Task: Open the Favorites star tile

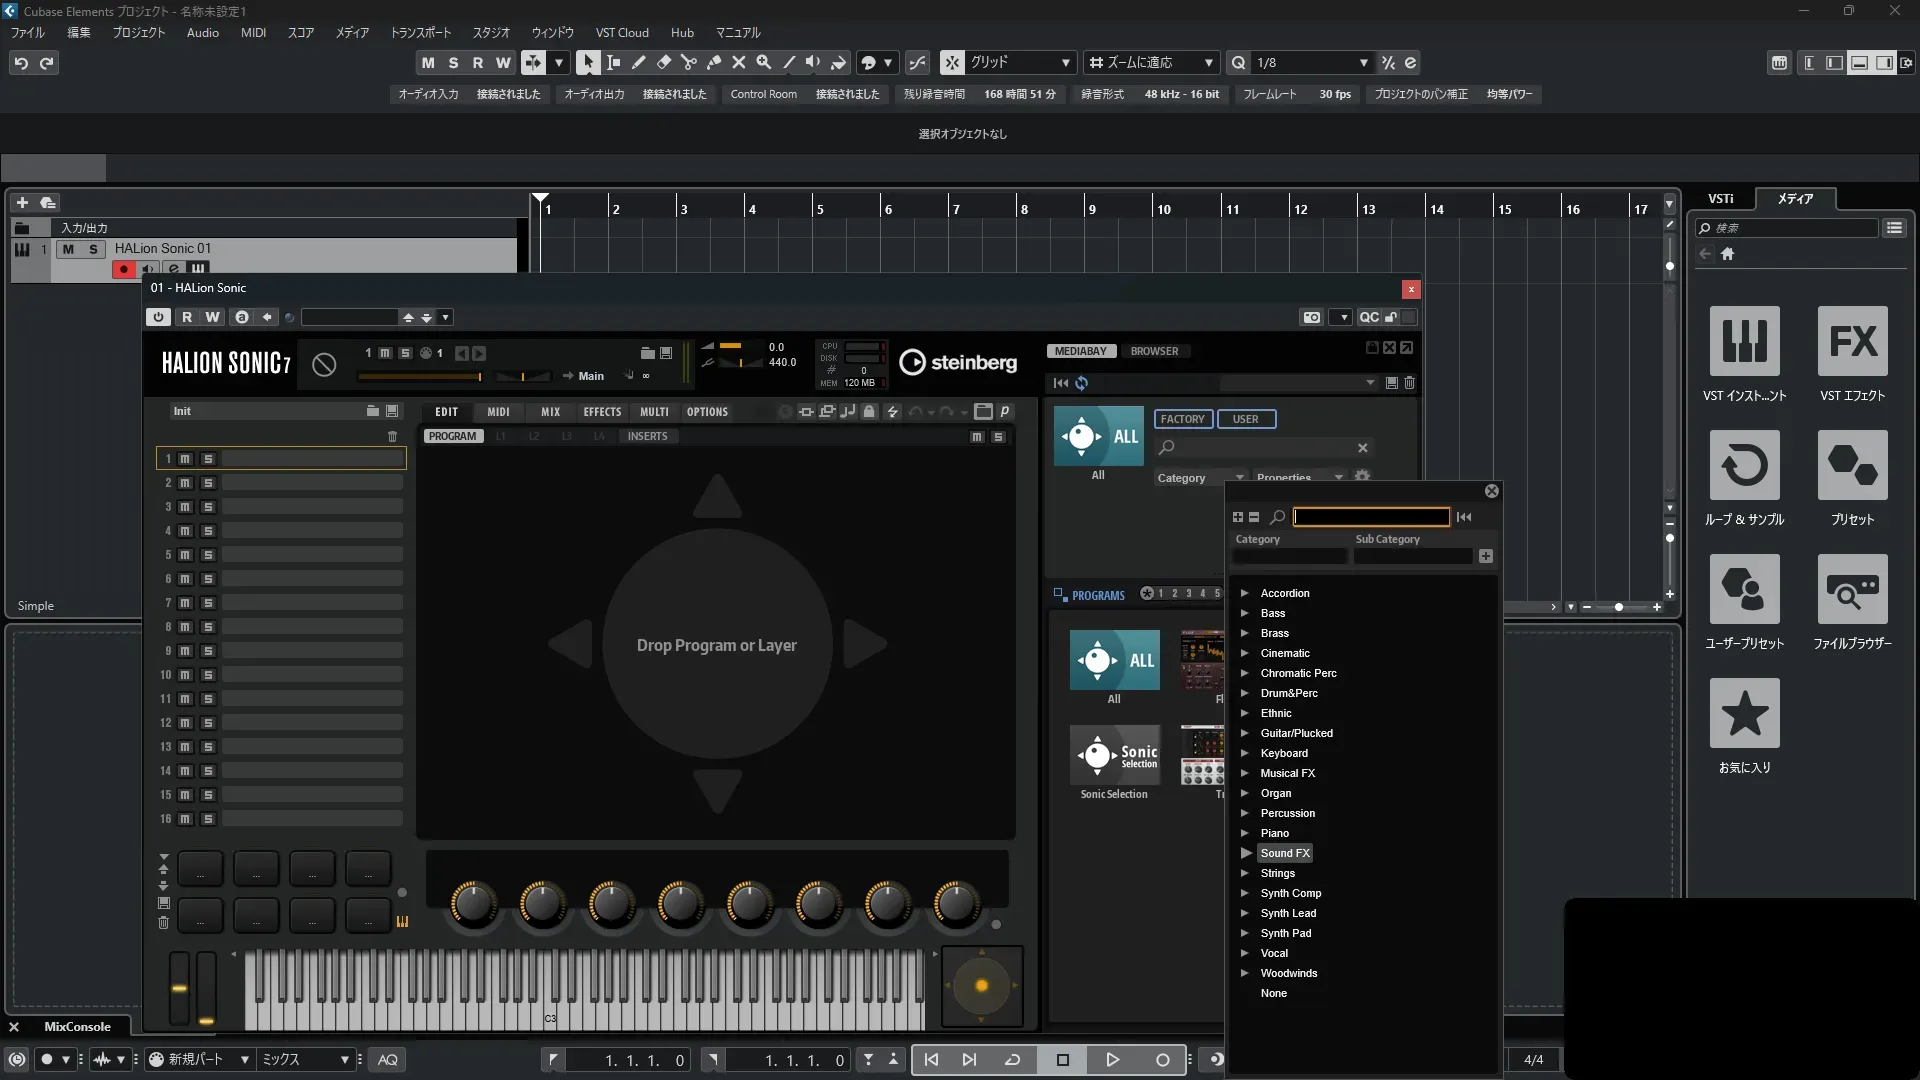Action: coord(1744,714)
